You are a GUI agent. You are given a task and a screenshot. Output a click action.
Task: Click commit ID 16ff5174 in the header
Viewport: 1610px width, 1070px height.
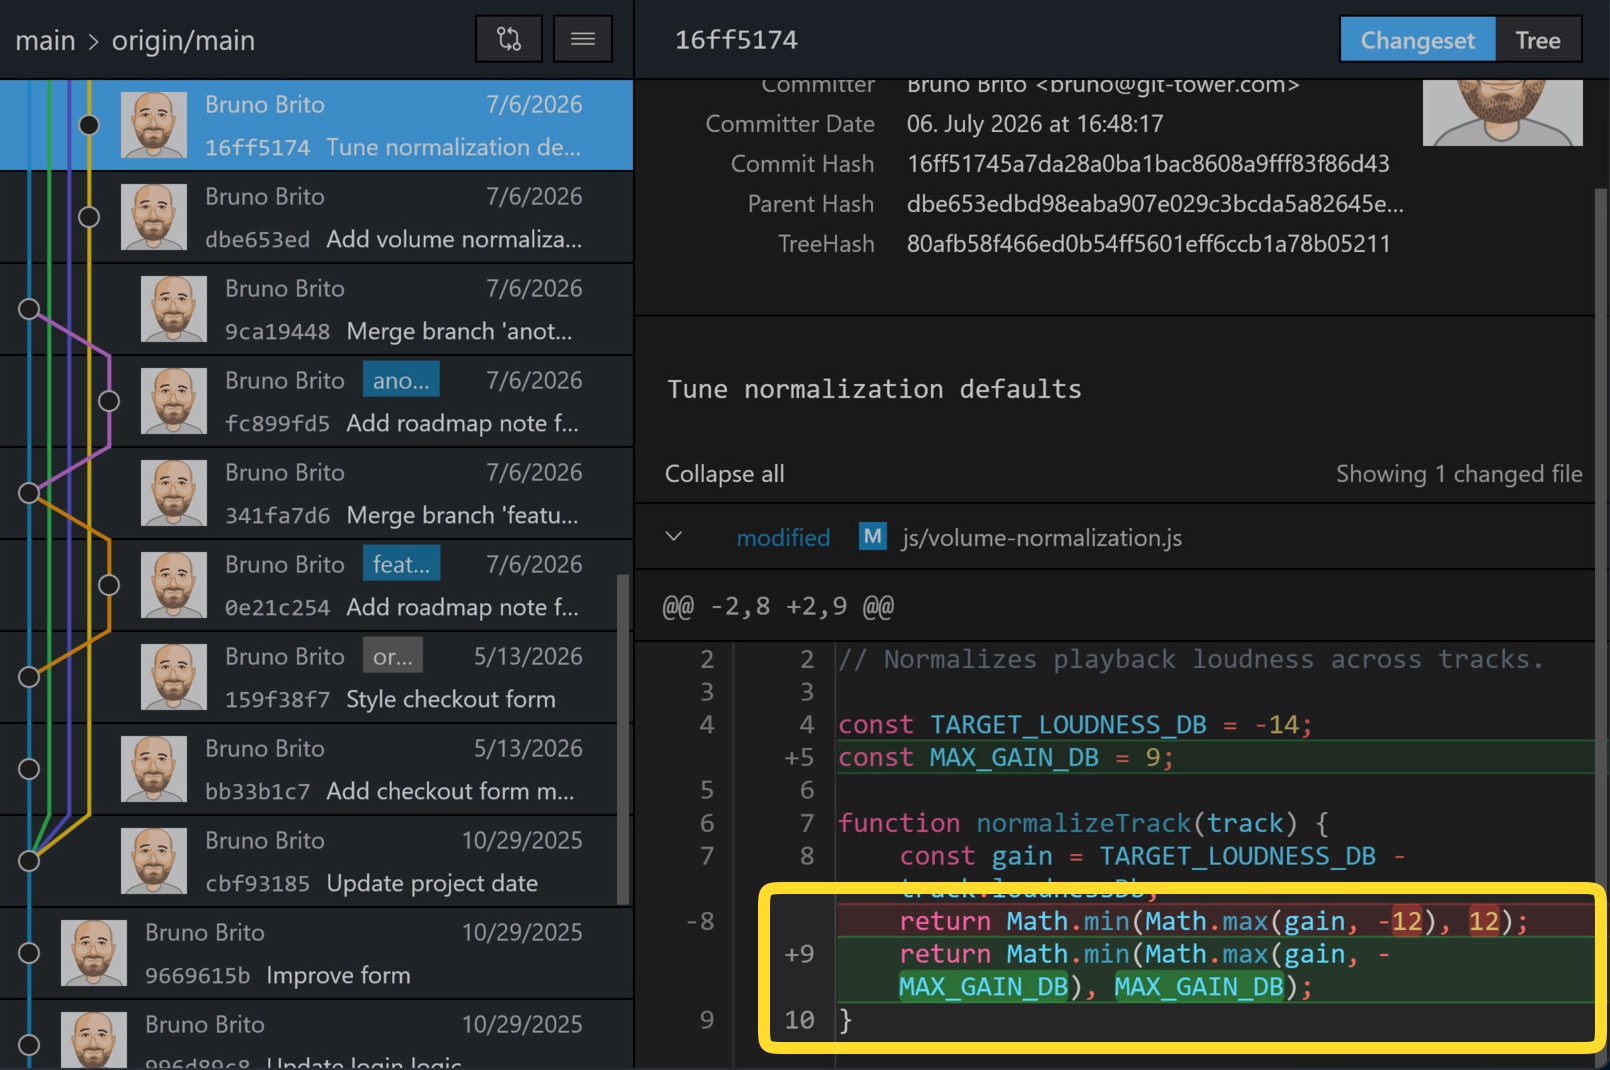(x=736, y=40)
